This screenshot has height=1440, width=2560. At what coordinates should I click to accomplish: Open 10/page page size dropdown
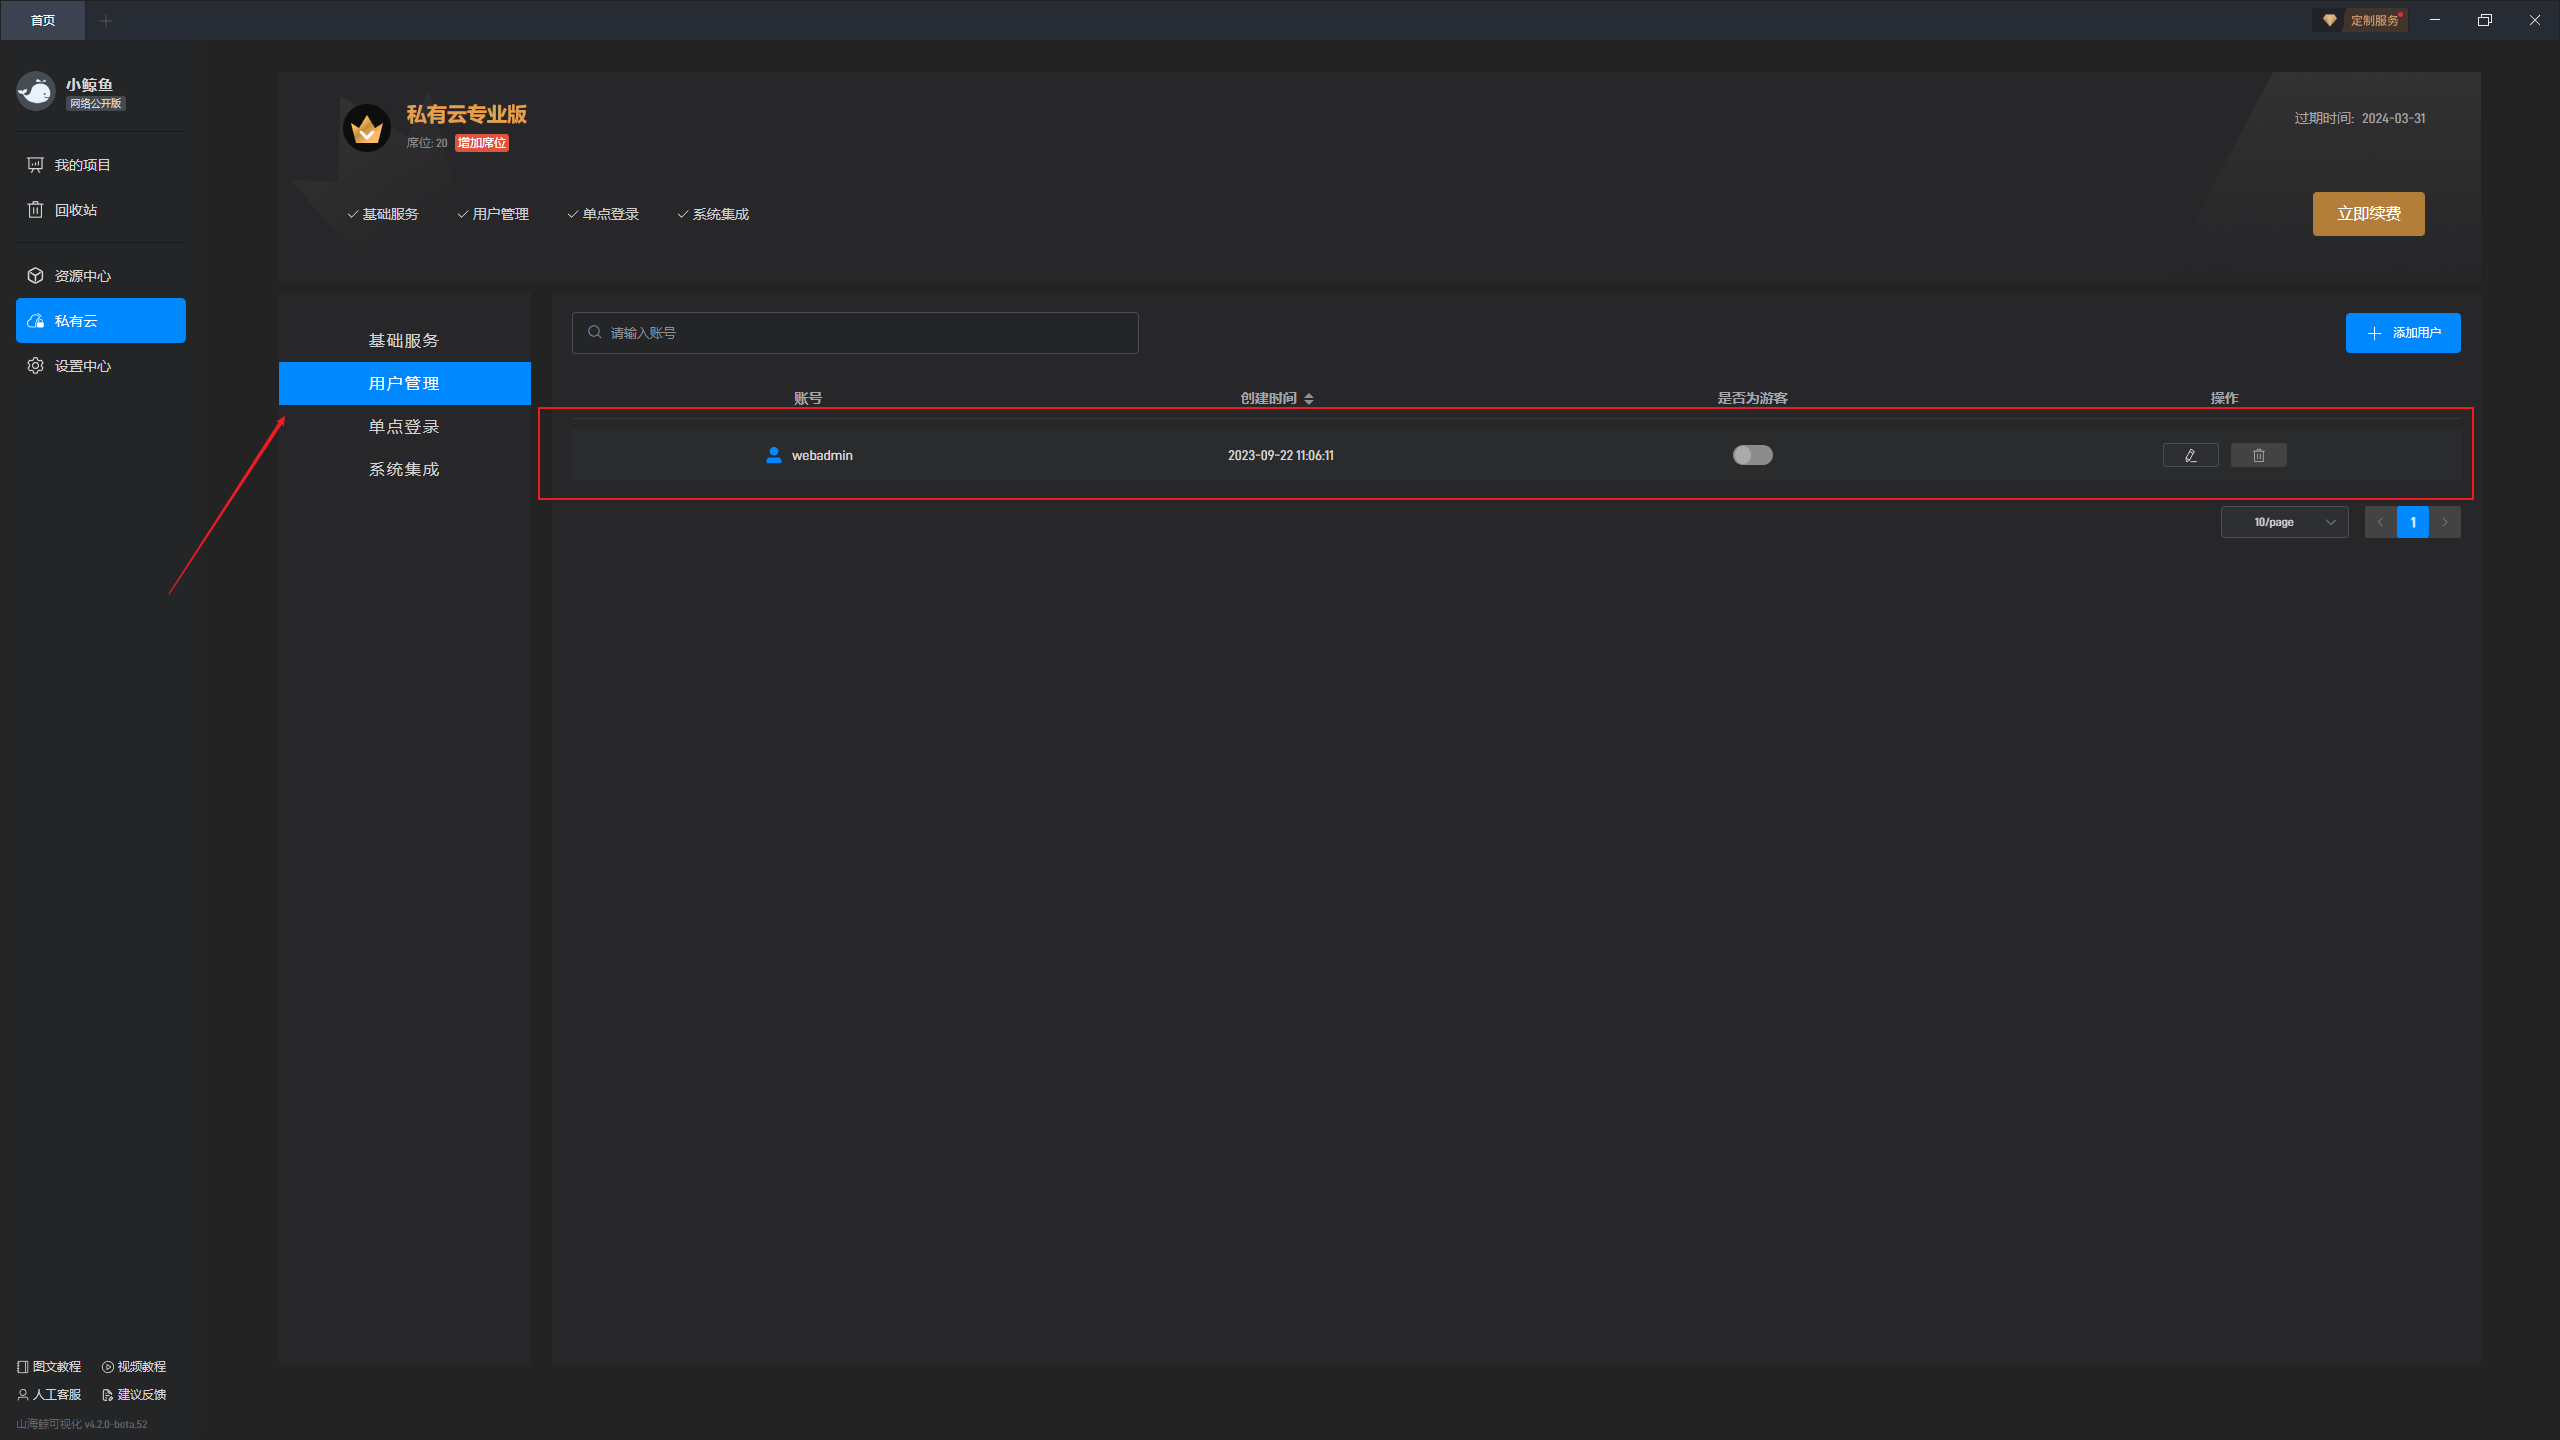click(x=2284, y=522)
